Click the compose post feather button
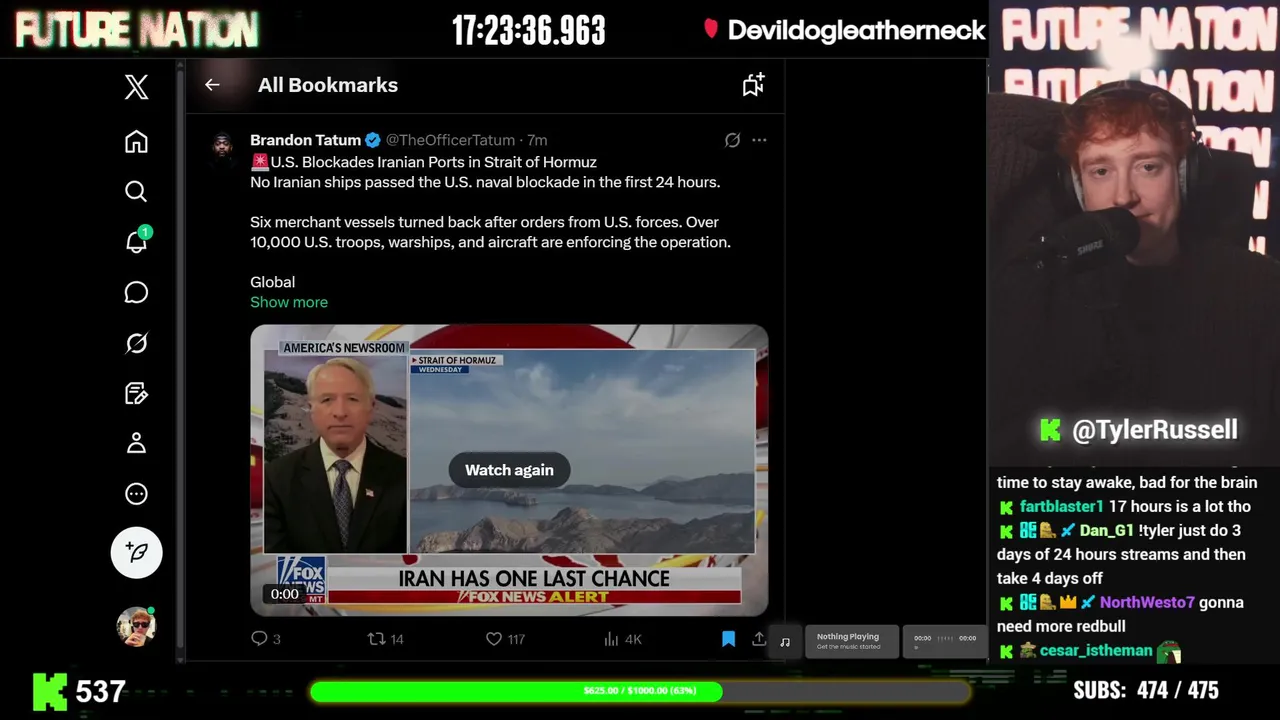The image size is (1280, 720). pyautogui.click(x=136, y=552)
